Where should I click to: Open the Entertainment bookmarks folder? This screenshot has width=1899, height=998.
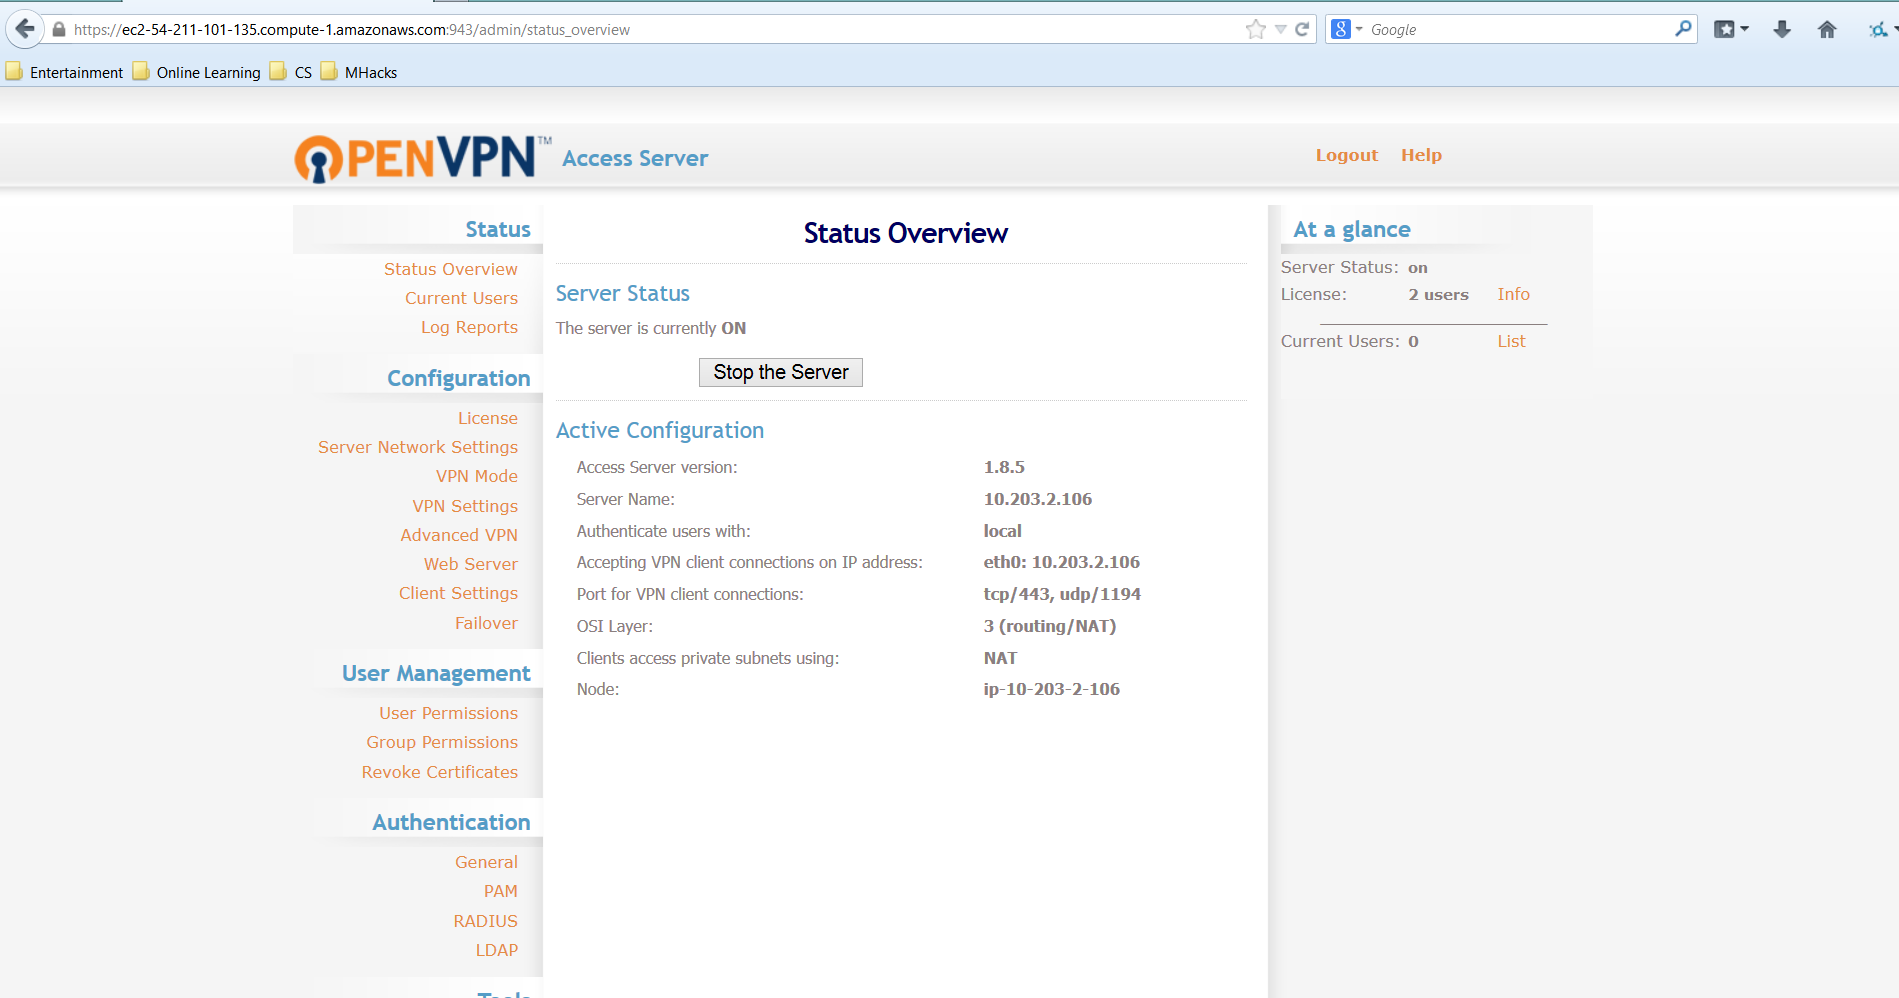(x=65, y=72)
